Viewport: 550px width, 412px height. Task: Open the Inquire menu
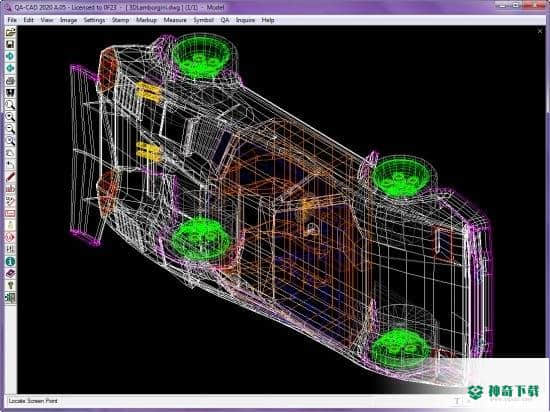pos(245,20)
